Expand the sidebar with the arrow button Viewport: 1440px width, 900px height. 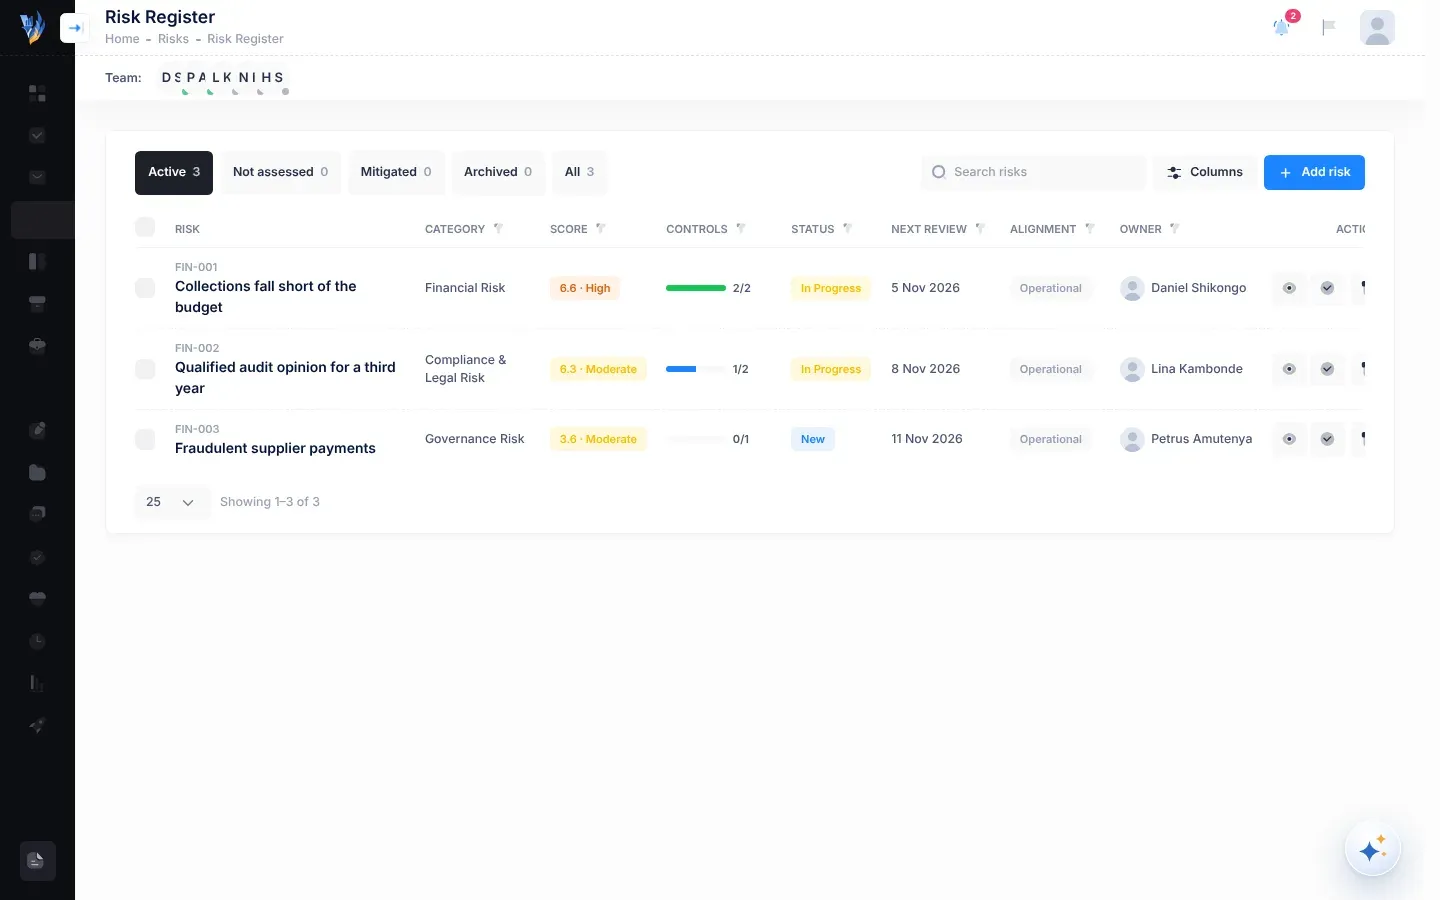75,28
